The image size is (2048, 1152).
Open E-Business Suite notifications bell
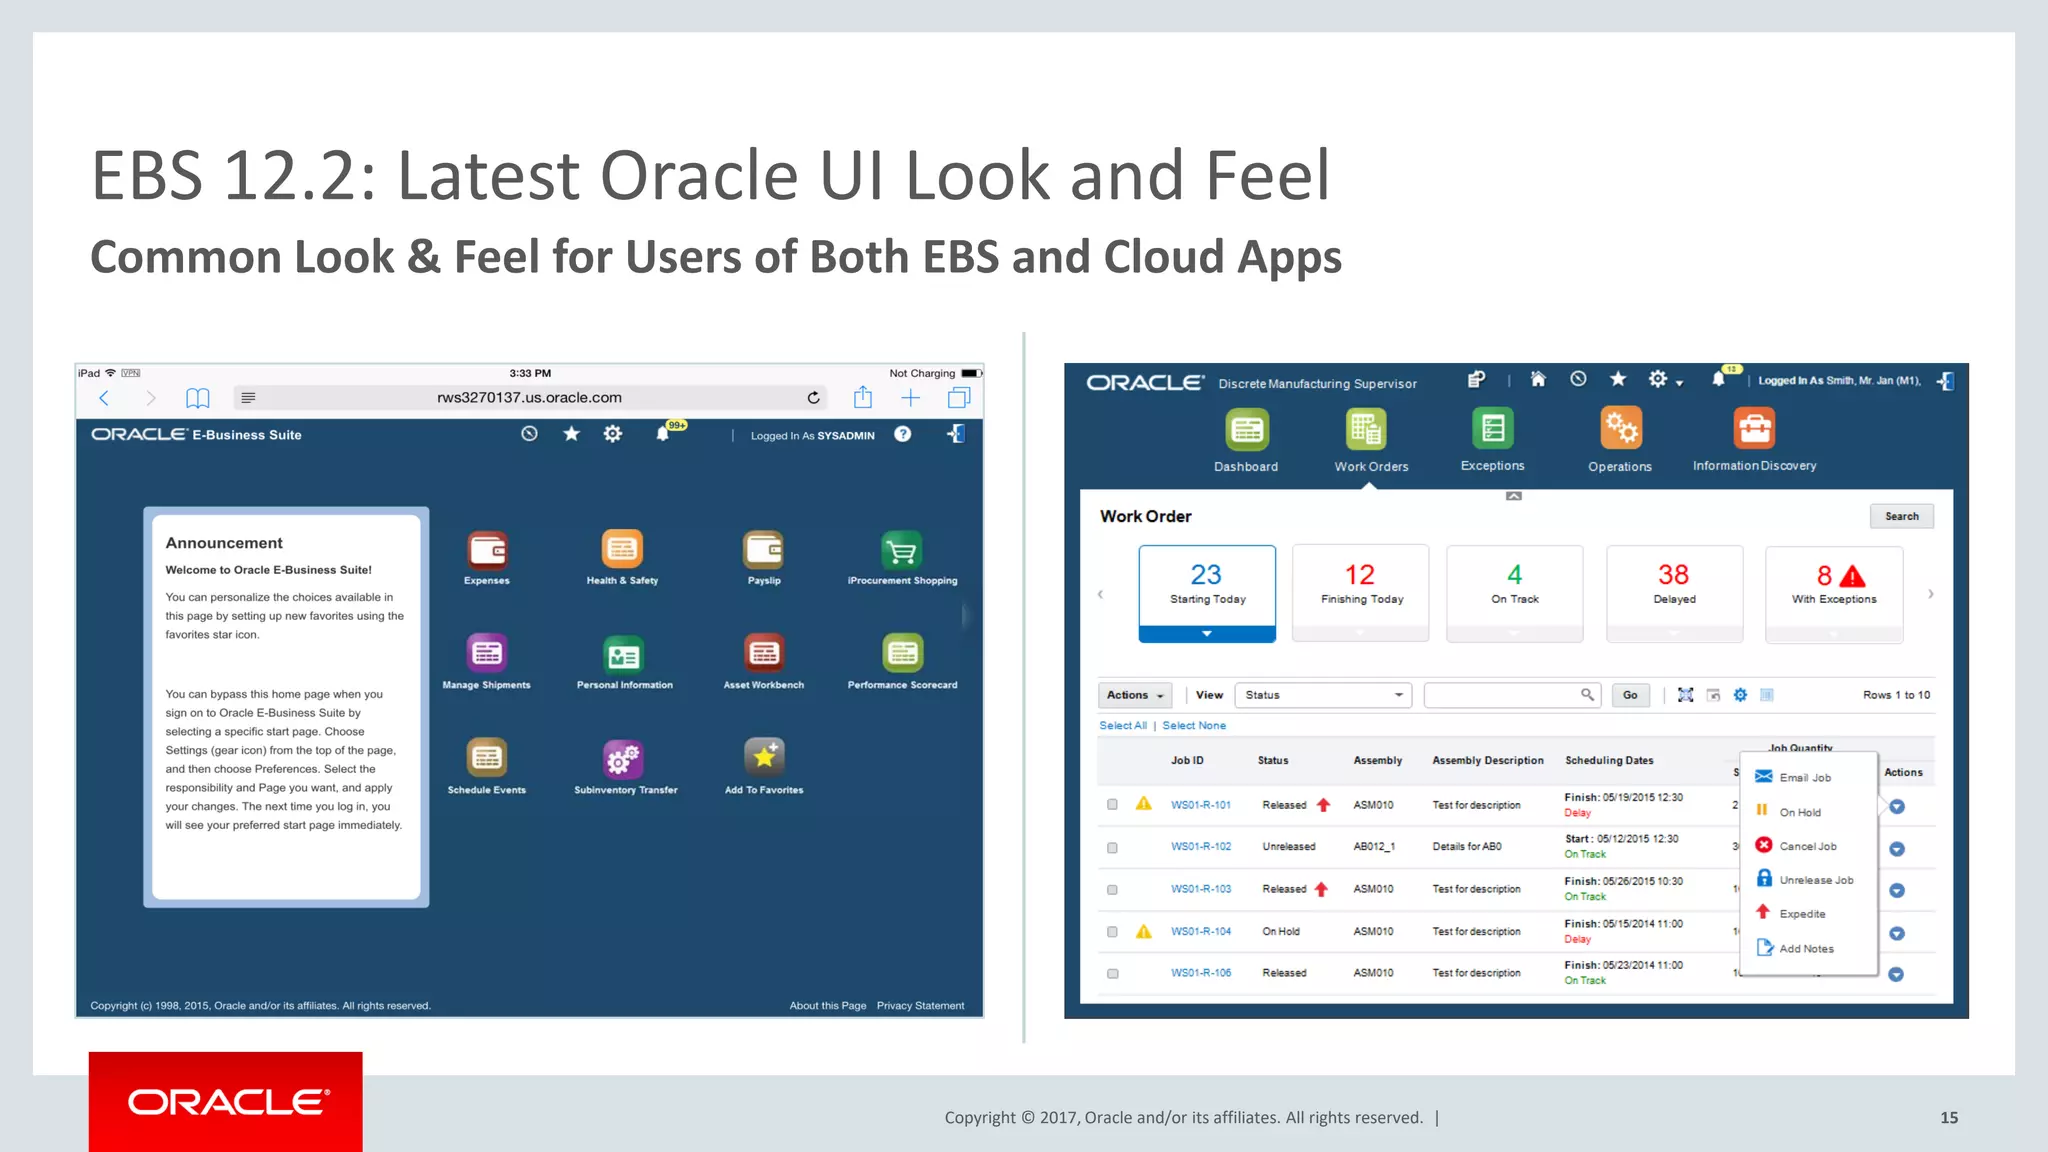coord(662,434)
